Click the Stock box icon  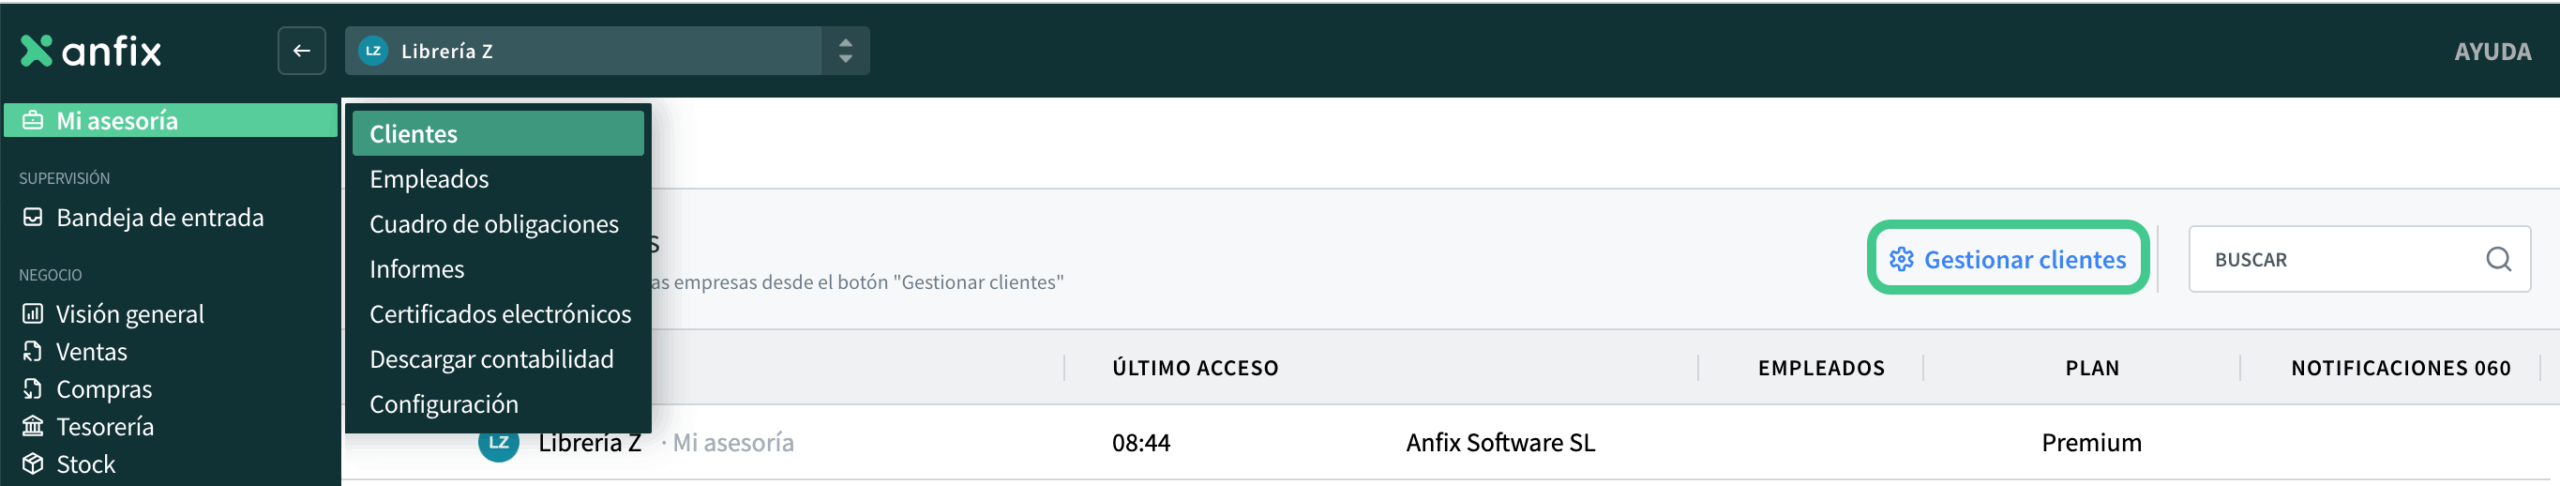coord(33,464)
